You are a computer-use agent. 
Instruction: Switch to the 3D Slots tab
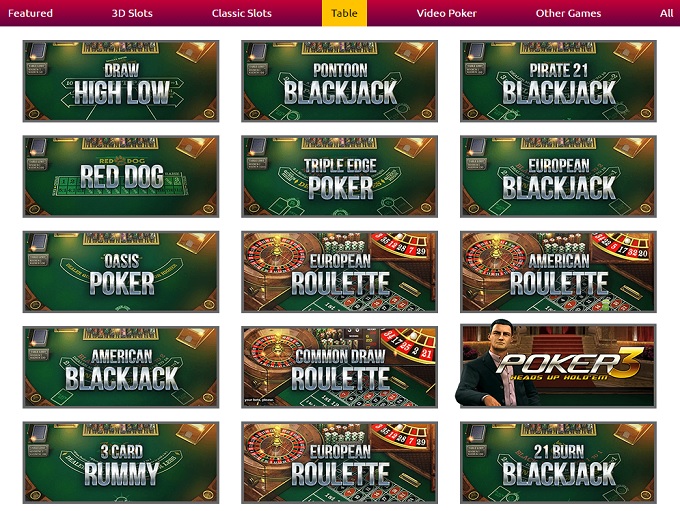(132, 13)
